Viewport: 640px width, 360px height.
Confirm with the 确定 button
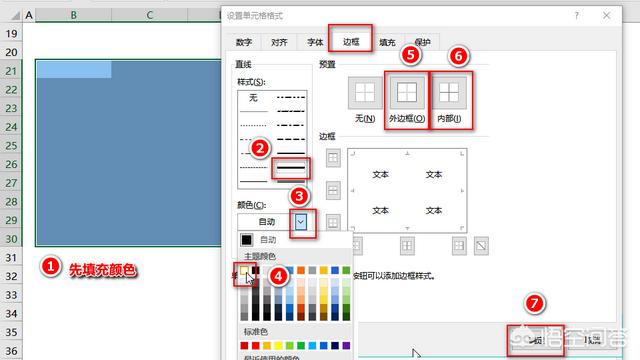[x=536, y=340]
